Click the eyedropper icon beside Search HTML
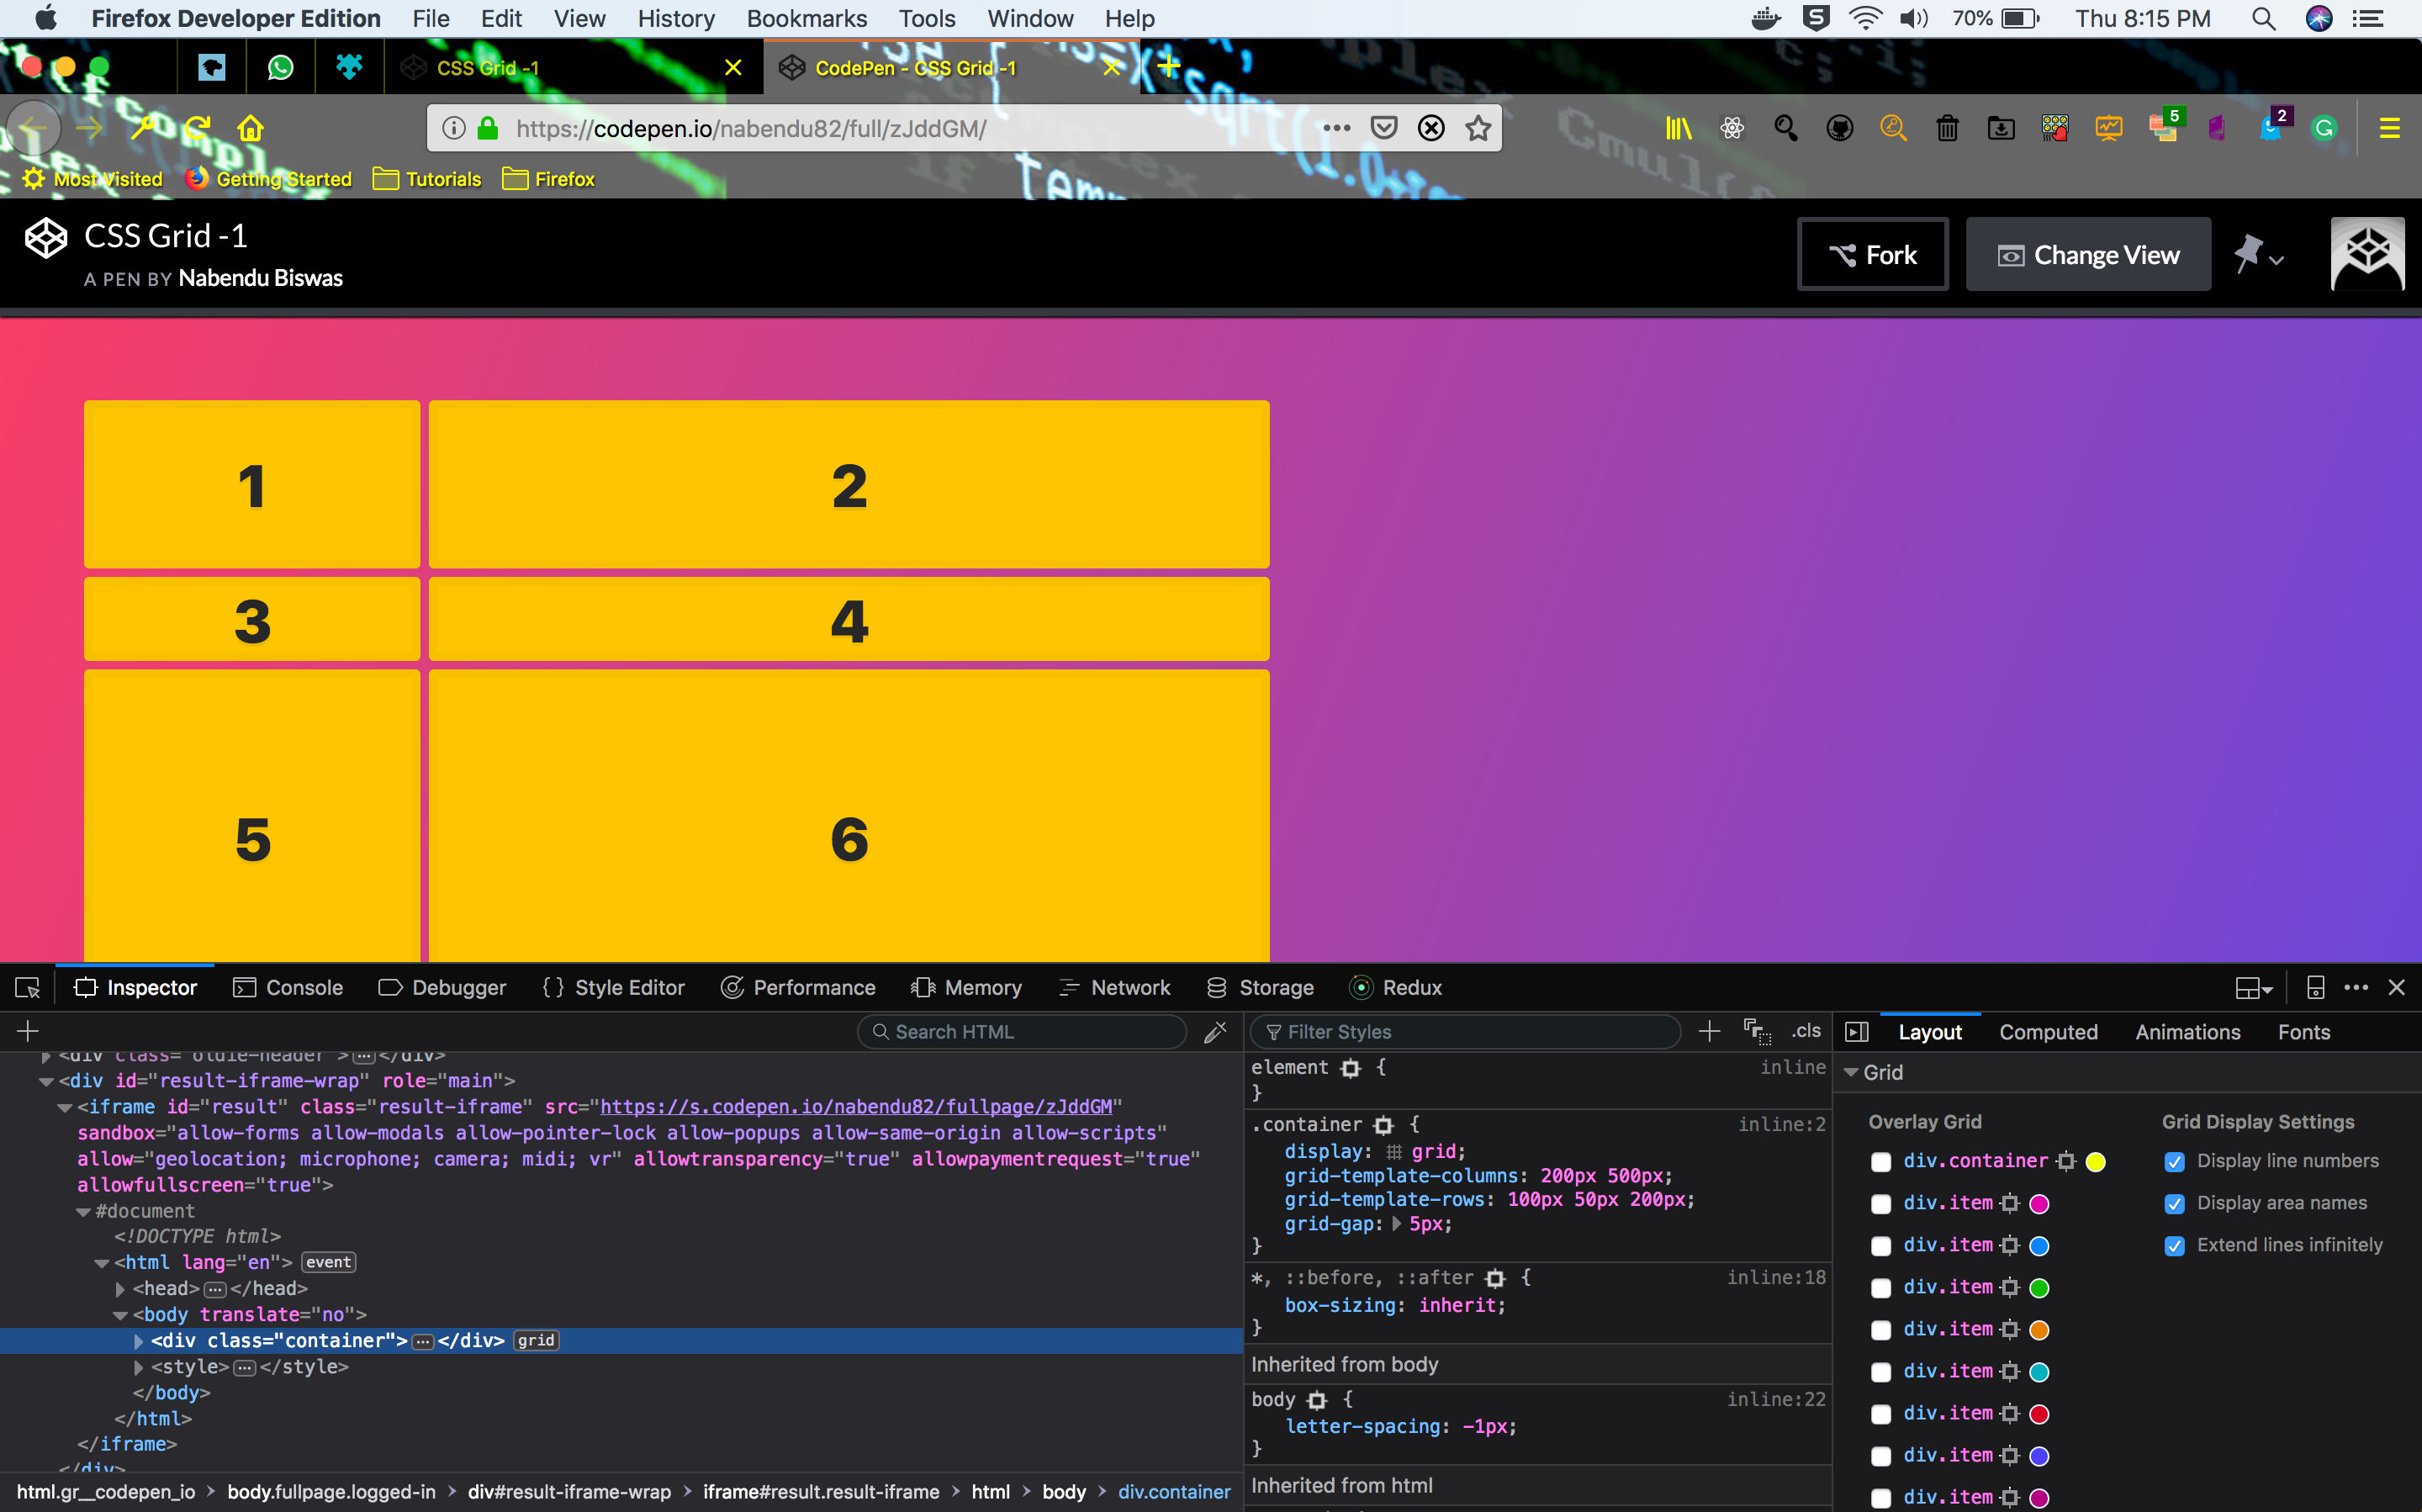The height and width of the screenshot is (1512, 2422). [x=1215, y=1032]
